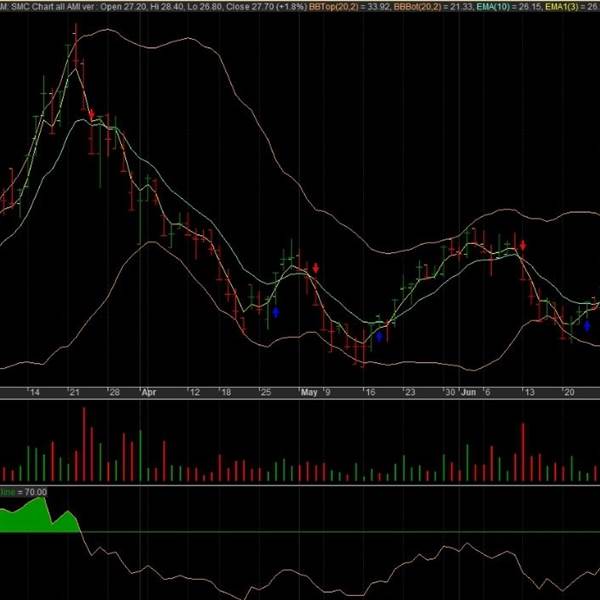Image resolution: width=600 pixels, height=600 pixels.
Task: Click the '23 date axis label
Action: [409, 392]
